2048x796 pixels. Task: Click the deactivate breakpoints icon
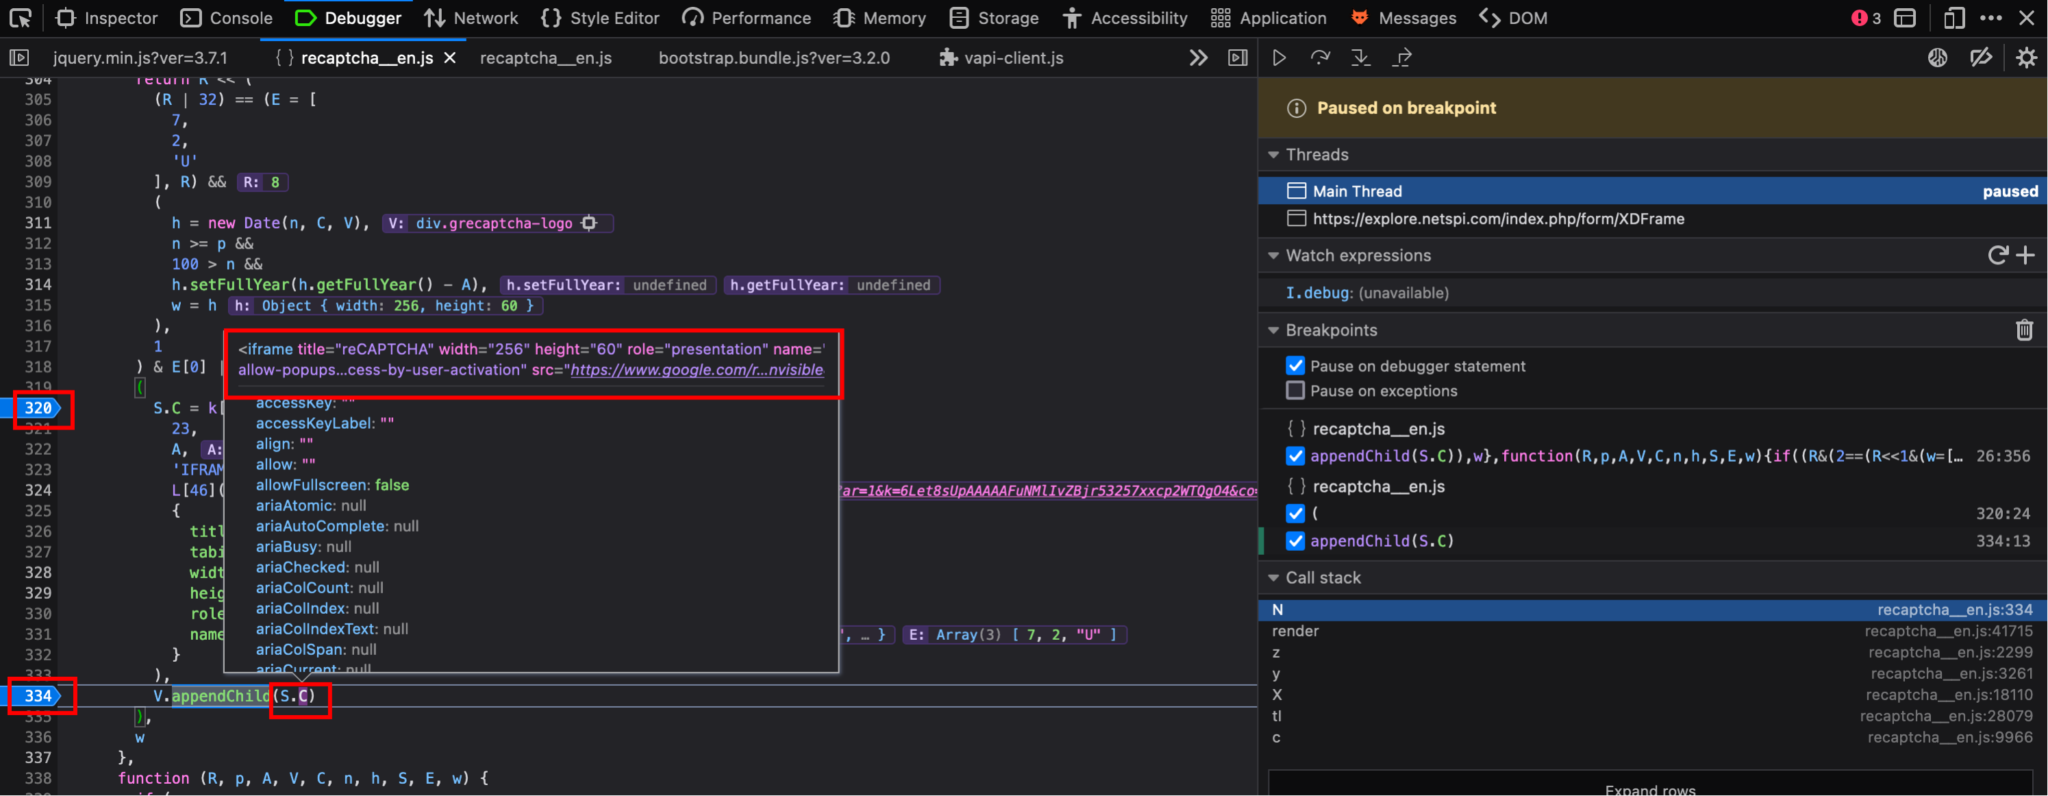tap(1980, 58)
